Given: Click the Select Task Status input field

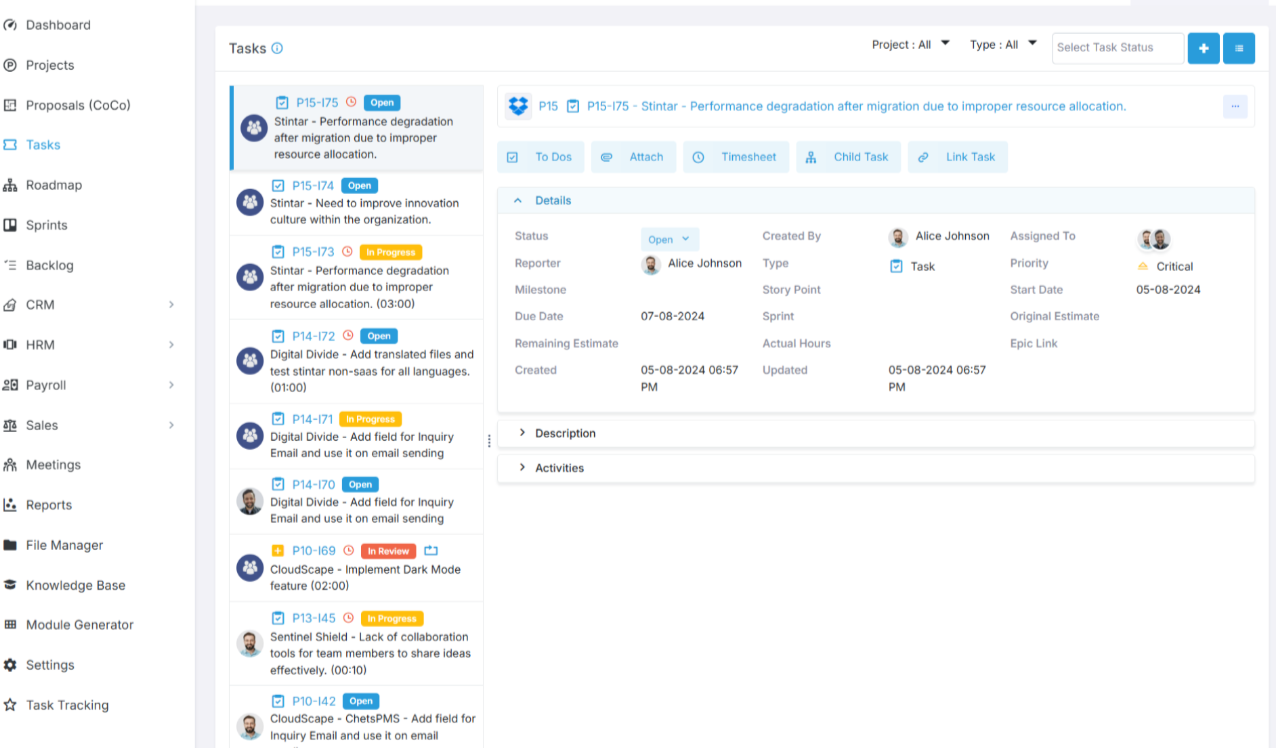Looking at the screenshot, I should (1117, 48).
